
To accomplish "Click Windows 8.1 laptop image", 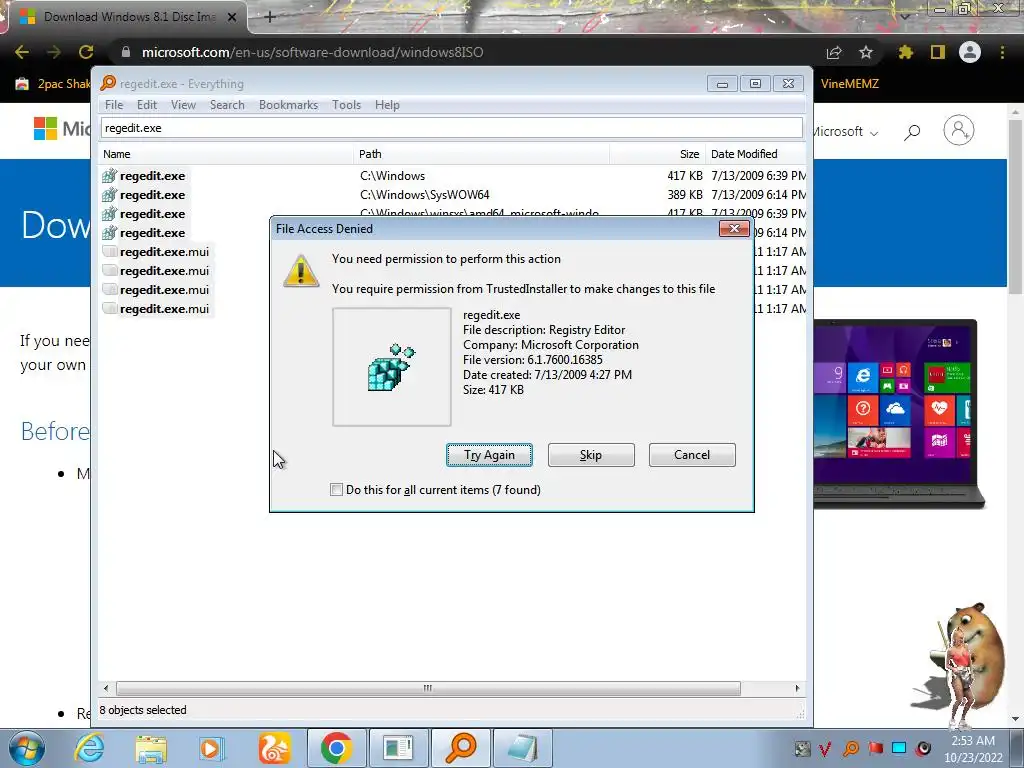I will point(899,413).
